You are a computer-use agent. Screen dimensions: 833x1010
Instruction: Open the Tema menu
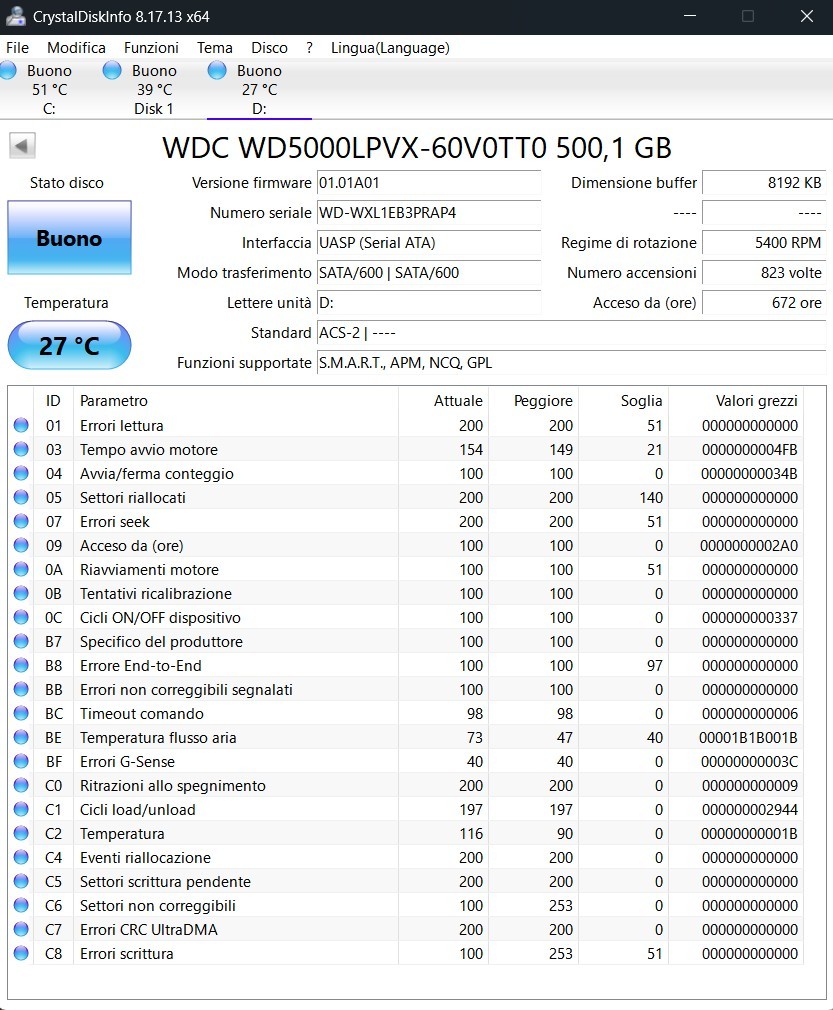215,48
